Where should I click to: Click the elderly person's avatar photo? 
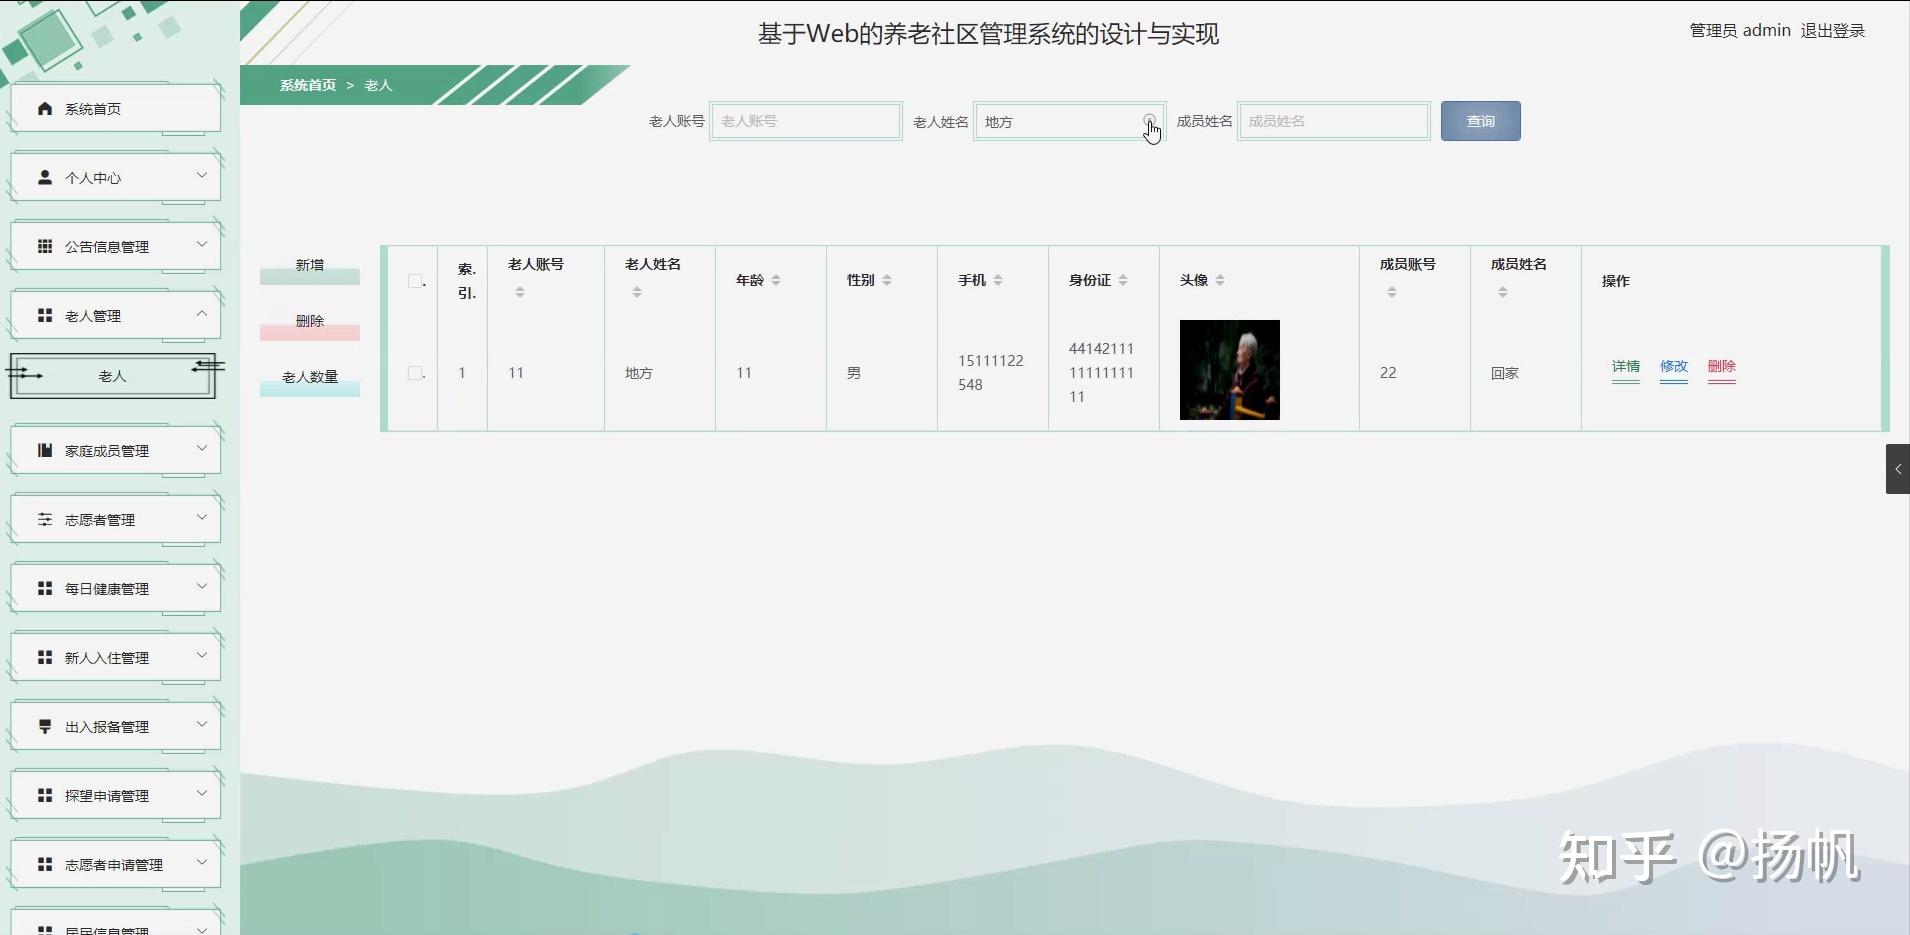(x=1229, y=370)
